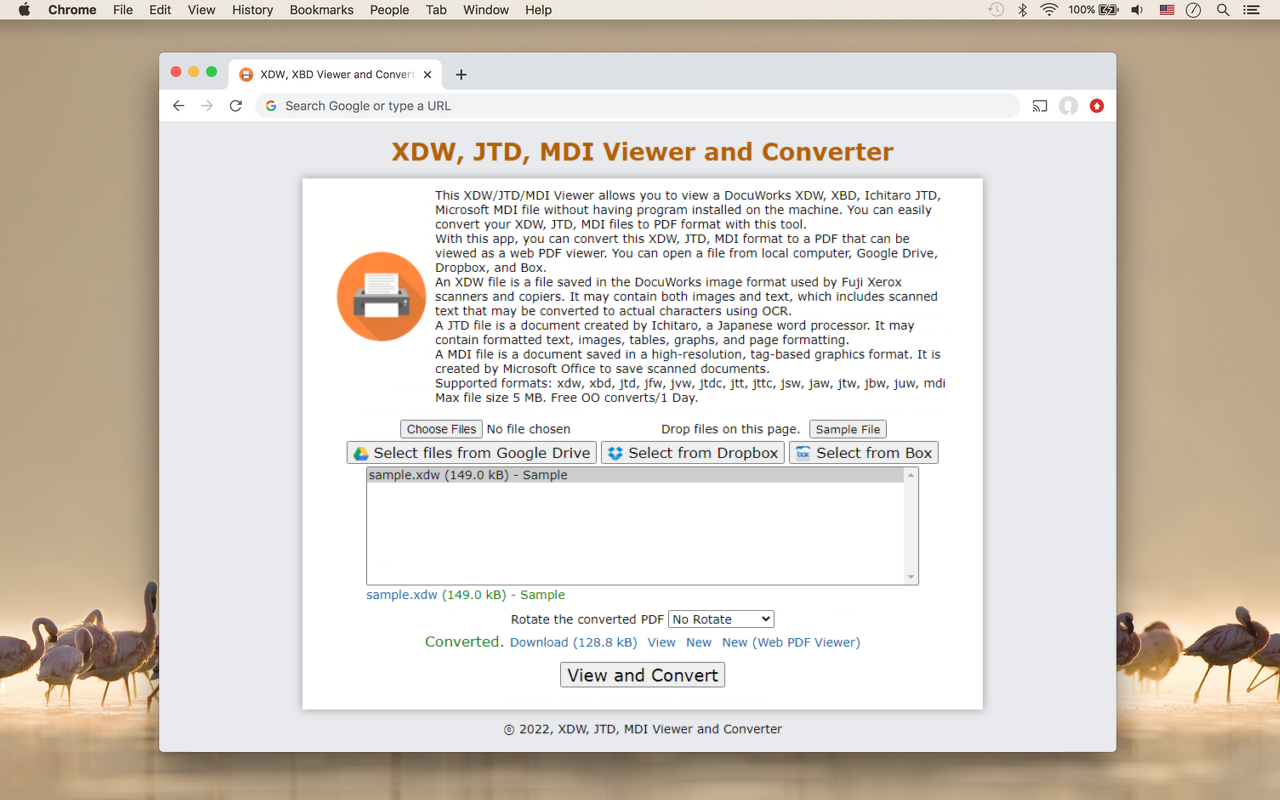Click the Bluetooth icon in the menu bar
Screen dimensions: 1280x800
[1022, 10]
